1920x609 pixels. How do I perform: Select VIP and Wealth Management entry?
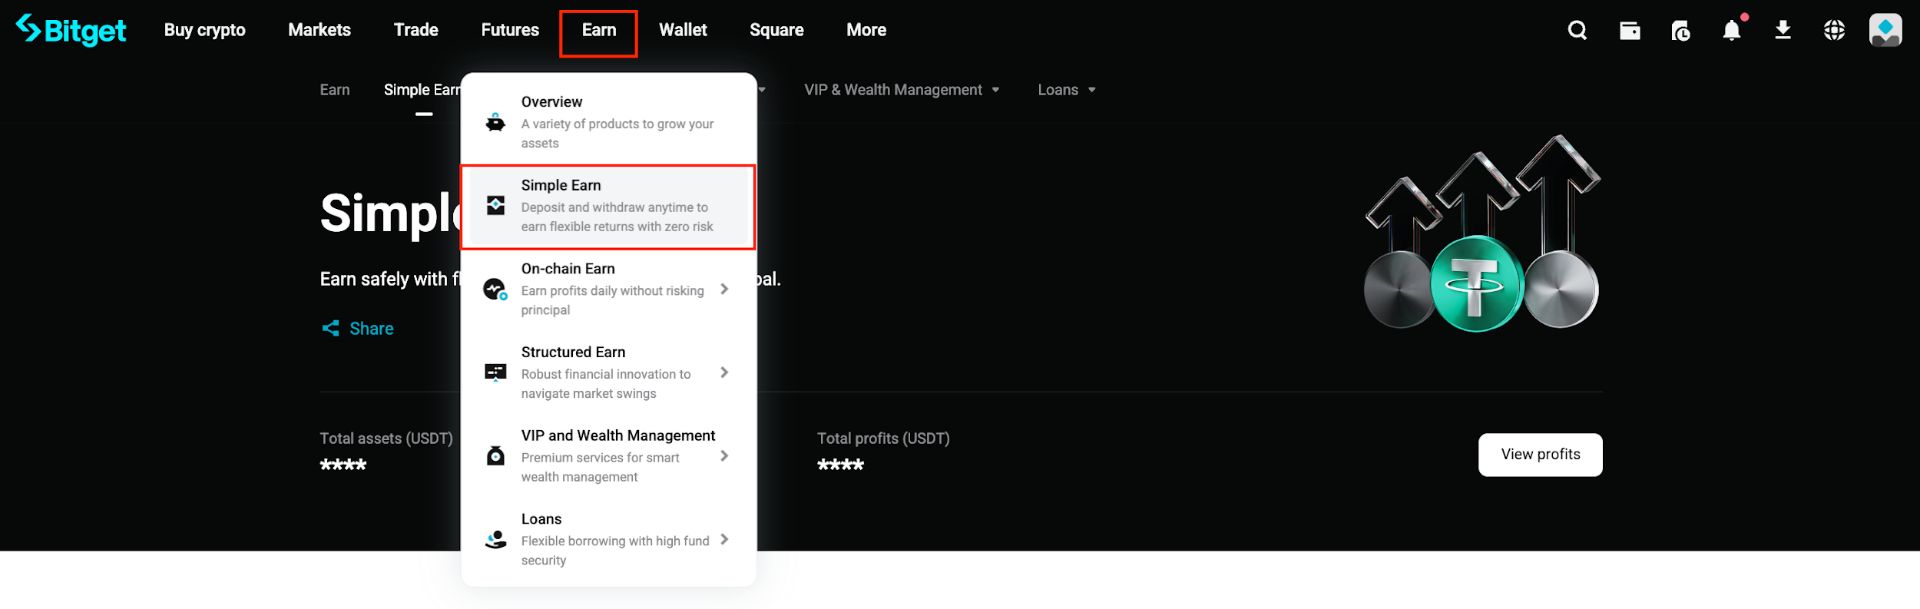[608, 456]
